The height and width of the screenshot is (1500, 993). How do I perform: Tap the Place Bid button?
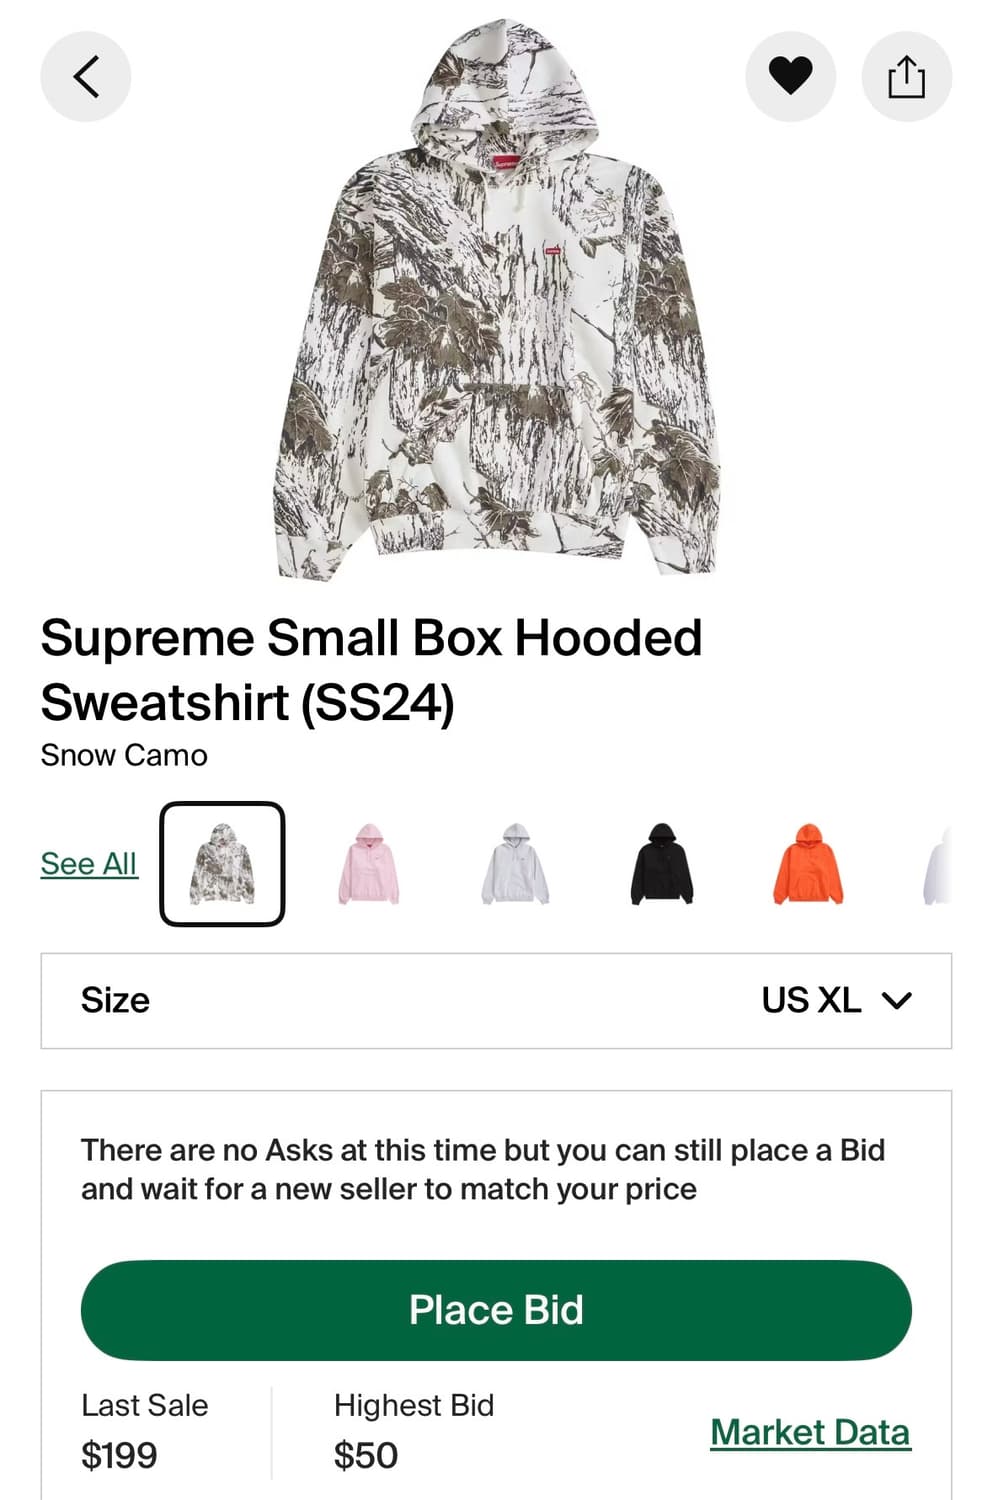(x=496, y=1310)
